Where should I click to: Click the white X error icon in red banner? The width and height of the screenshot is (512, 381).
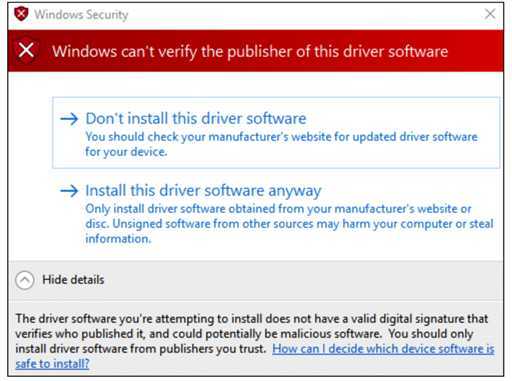coord(26,51)
